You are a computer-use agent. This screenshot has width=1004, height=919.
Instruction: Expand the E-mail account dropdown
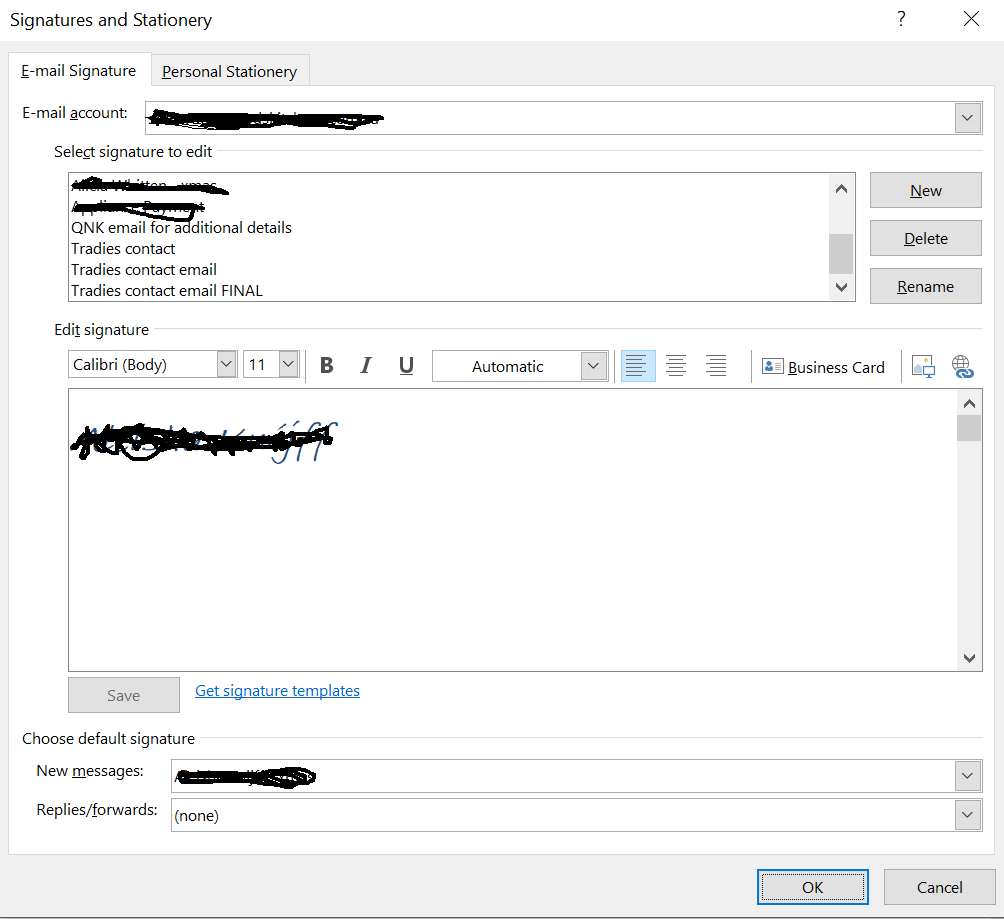(968, 118)
